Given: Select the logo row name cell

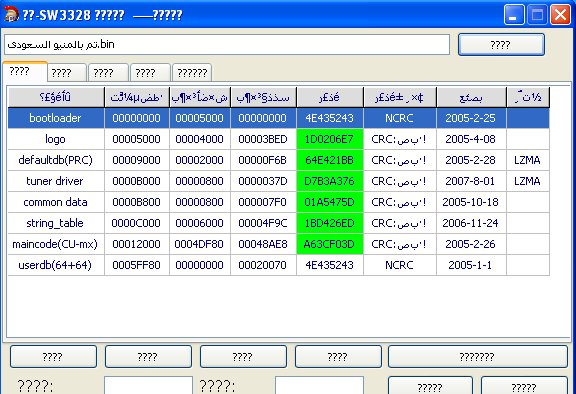Looking at the screenshot, I should pyautogui.click(x=56, y=139).
